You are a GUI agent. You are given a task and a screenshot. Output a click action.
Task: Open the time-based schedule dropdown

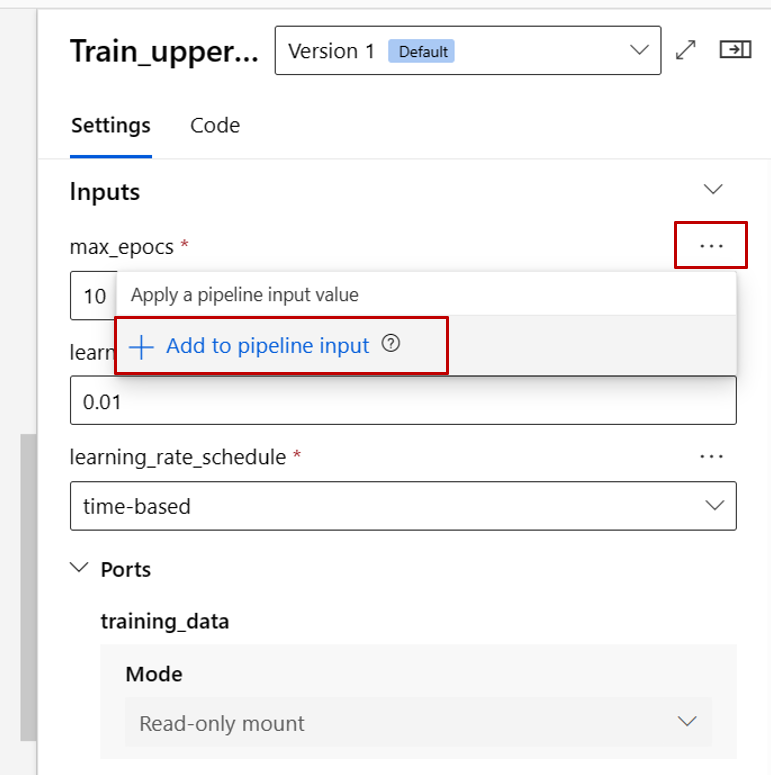click(x=403, y=506)
